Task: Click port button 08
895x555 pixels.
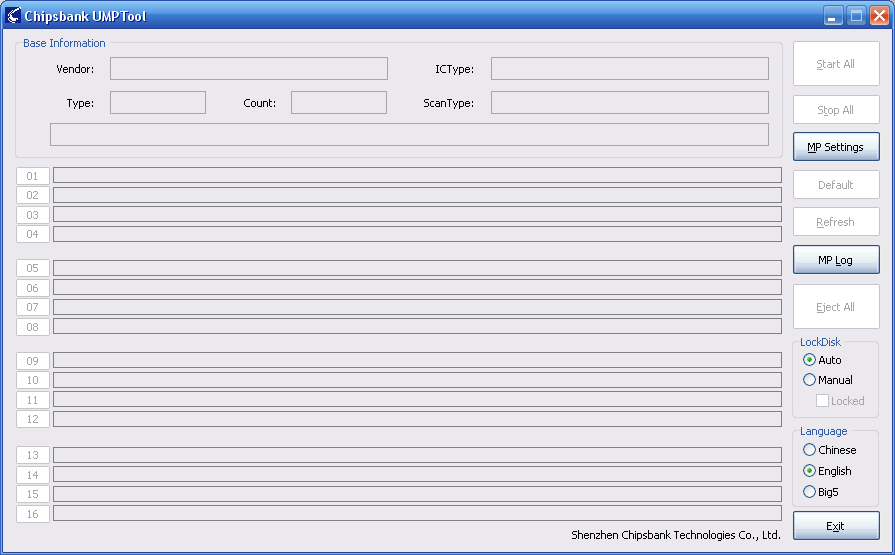Action: click(33, 327)
